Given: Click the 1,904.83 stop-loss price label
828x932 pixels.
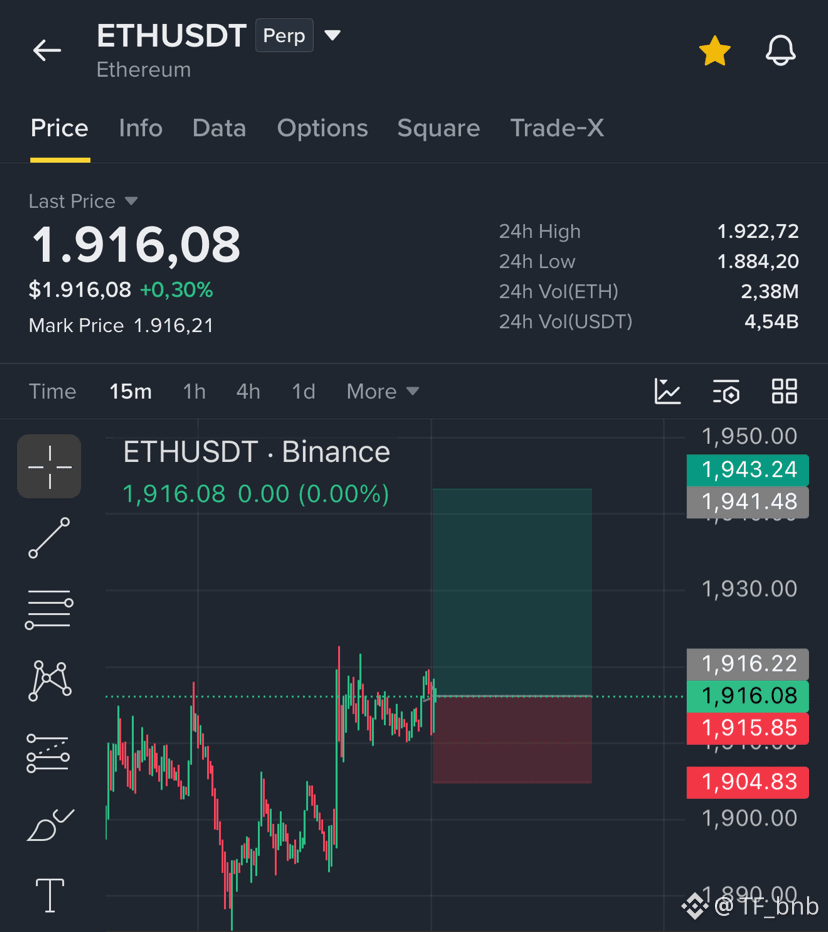Looking at the screenshot, I should click(748, 782).
